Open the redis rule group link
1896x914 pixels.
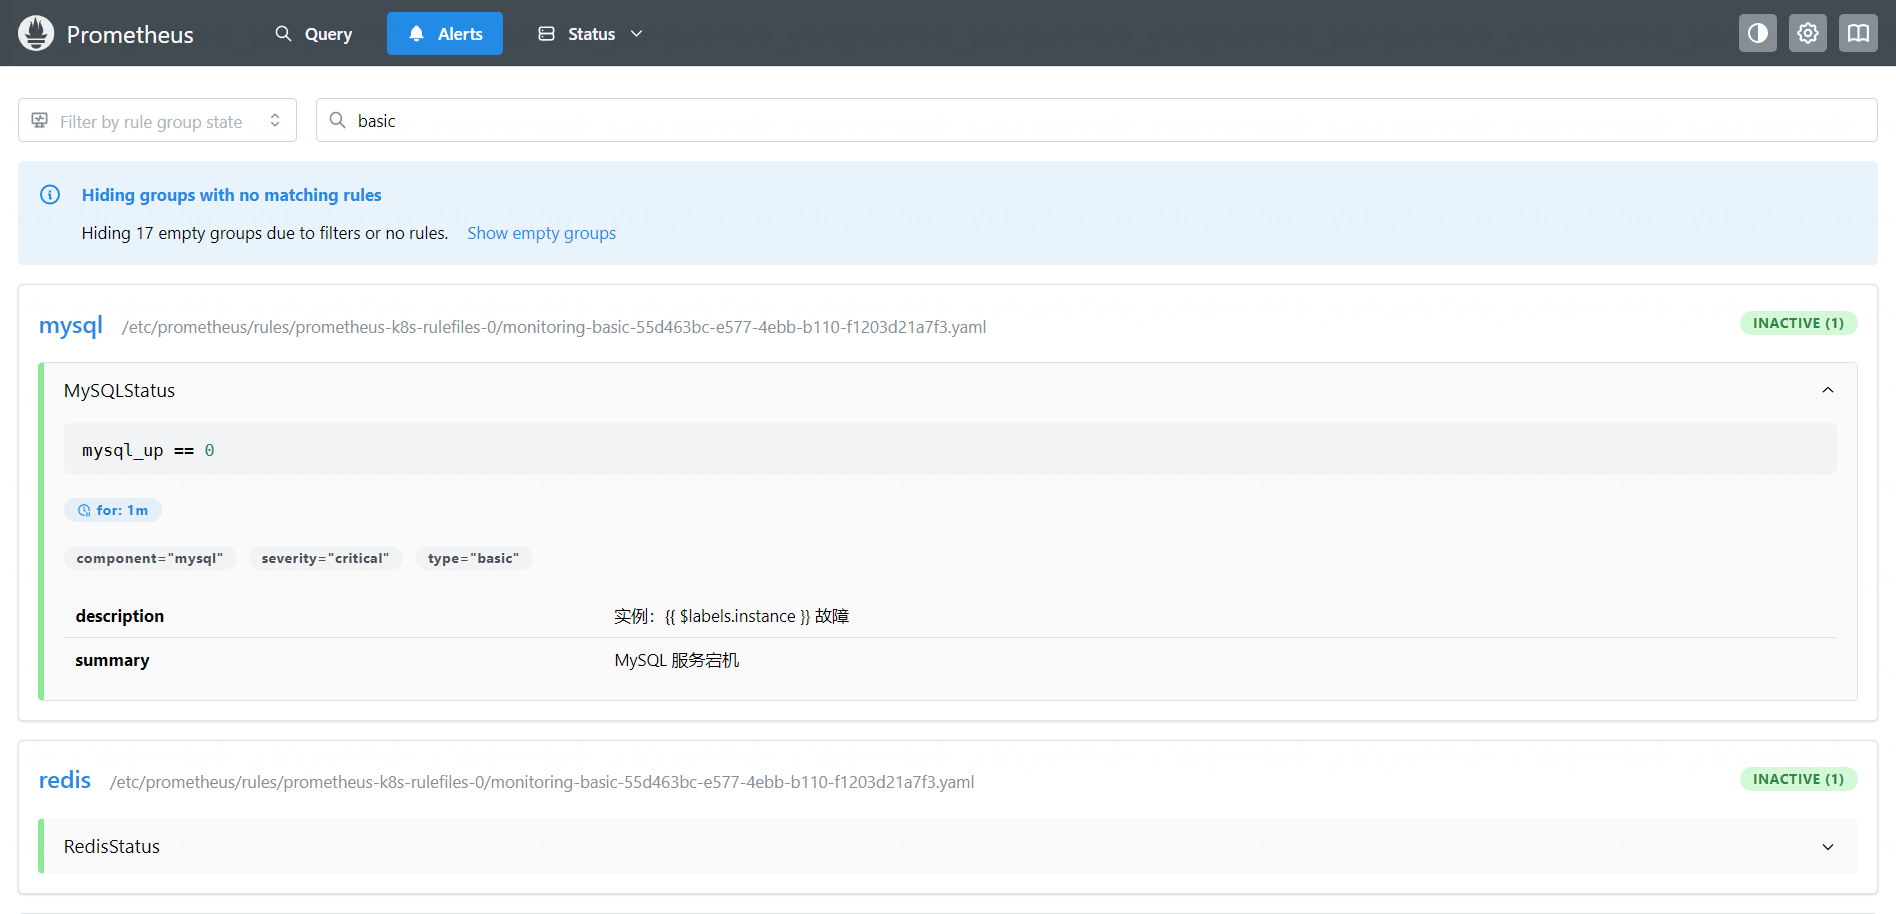tap(64, 780)
